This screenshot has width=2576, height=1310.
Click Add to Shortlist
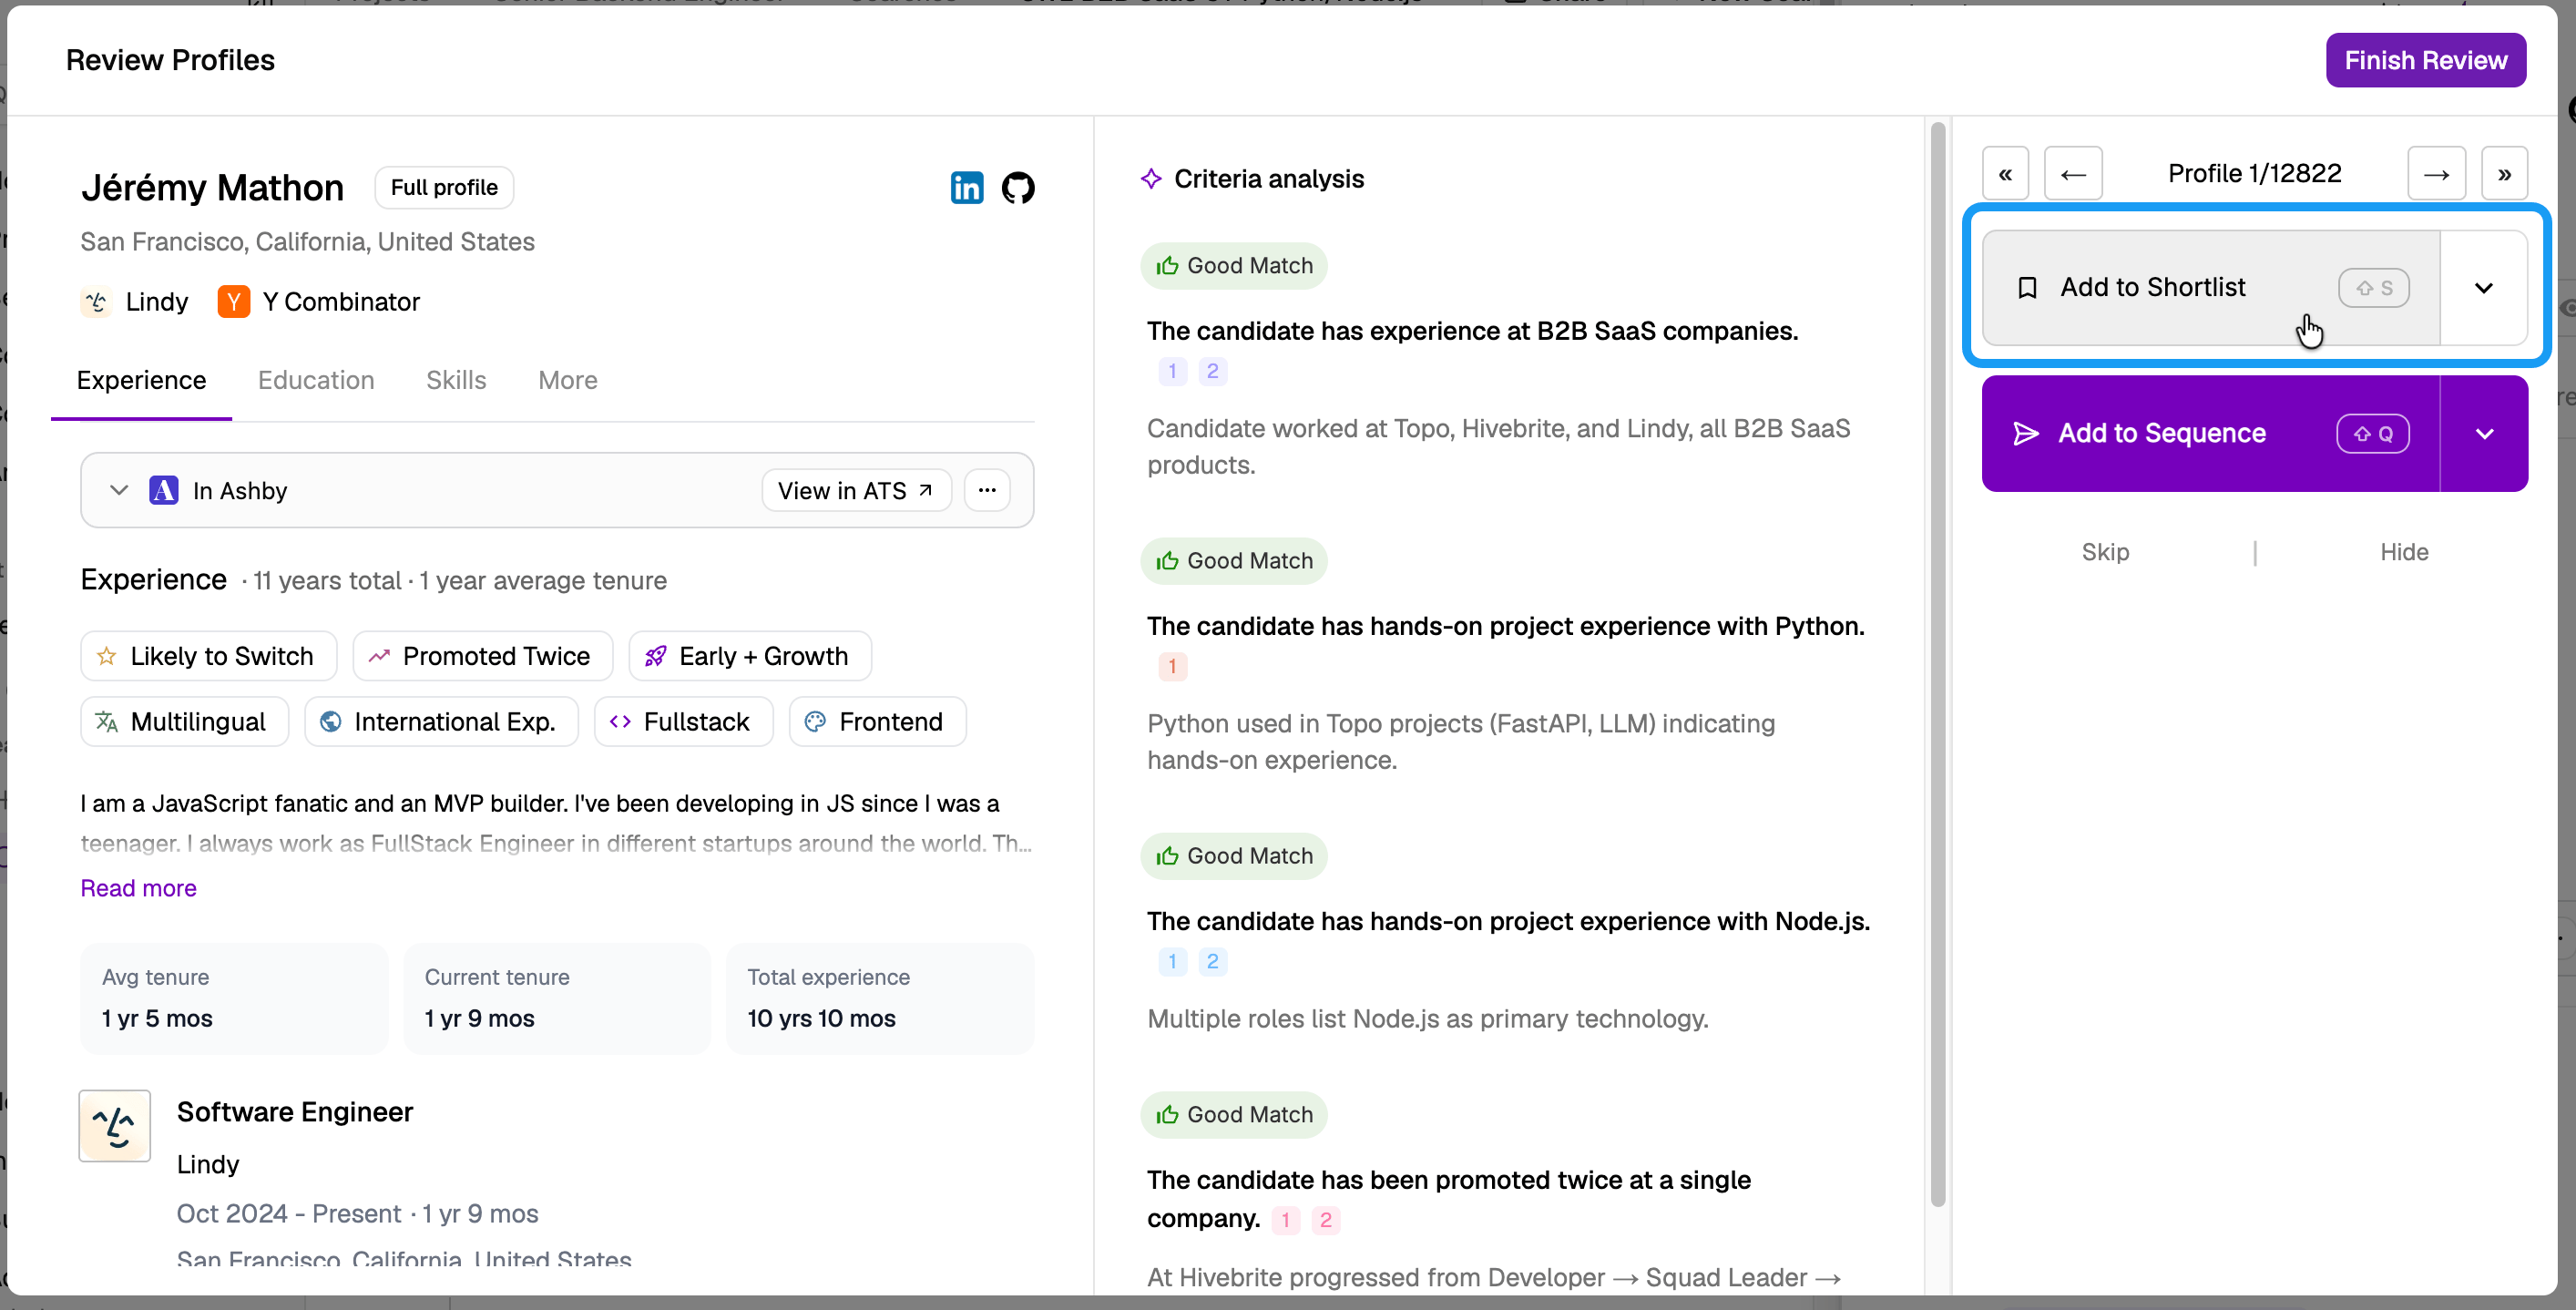(2211, 288)
